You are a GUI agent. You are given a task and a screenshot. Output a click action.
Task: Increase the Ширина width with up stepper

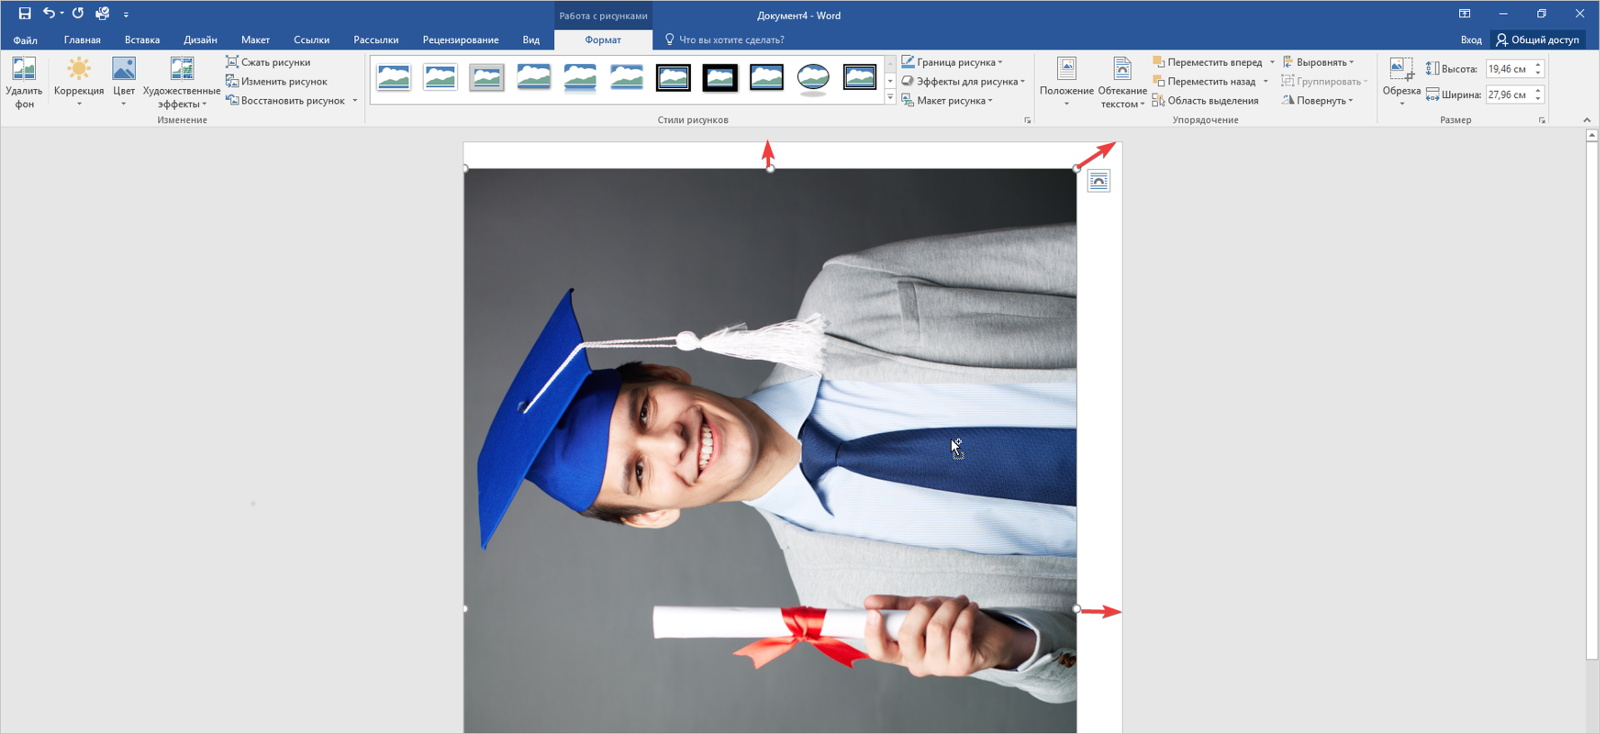(x=1538, y=90)
